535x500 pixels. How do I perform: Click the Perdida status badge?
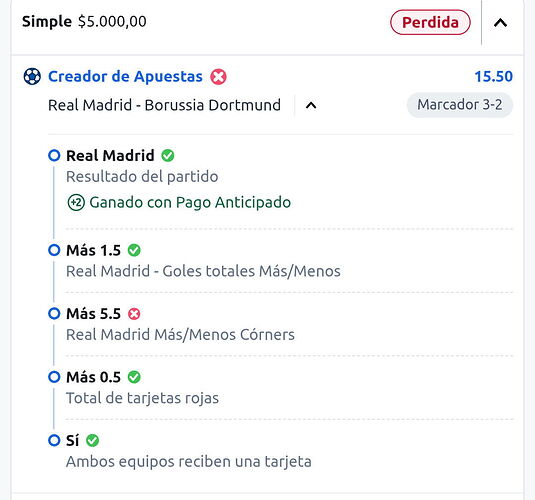point(430,23)
